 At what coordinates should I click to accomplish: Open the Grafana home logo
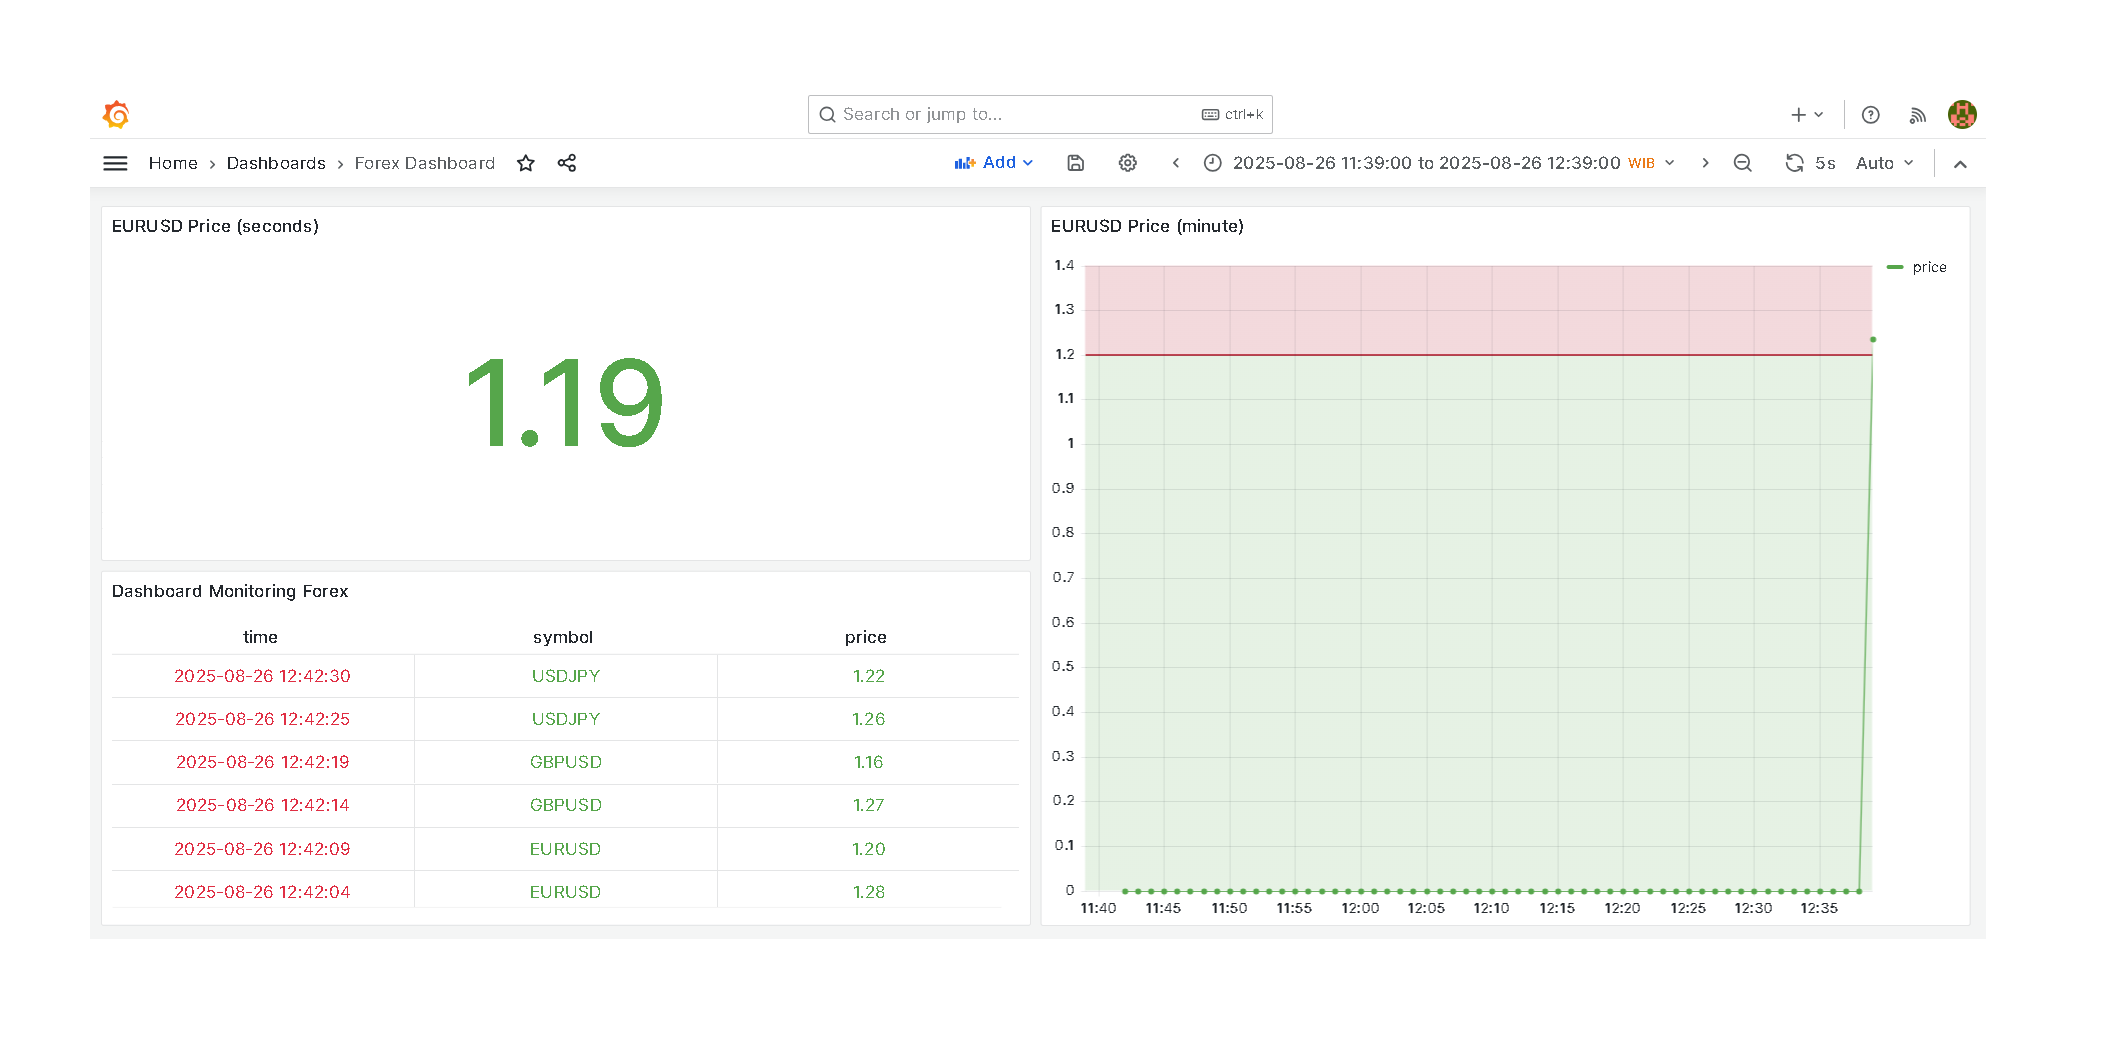tap(116, 114)
